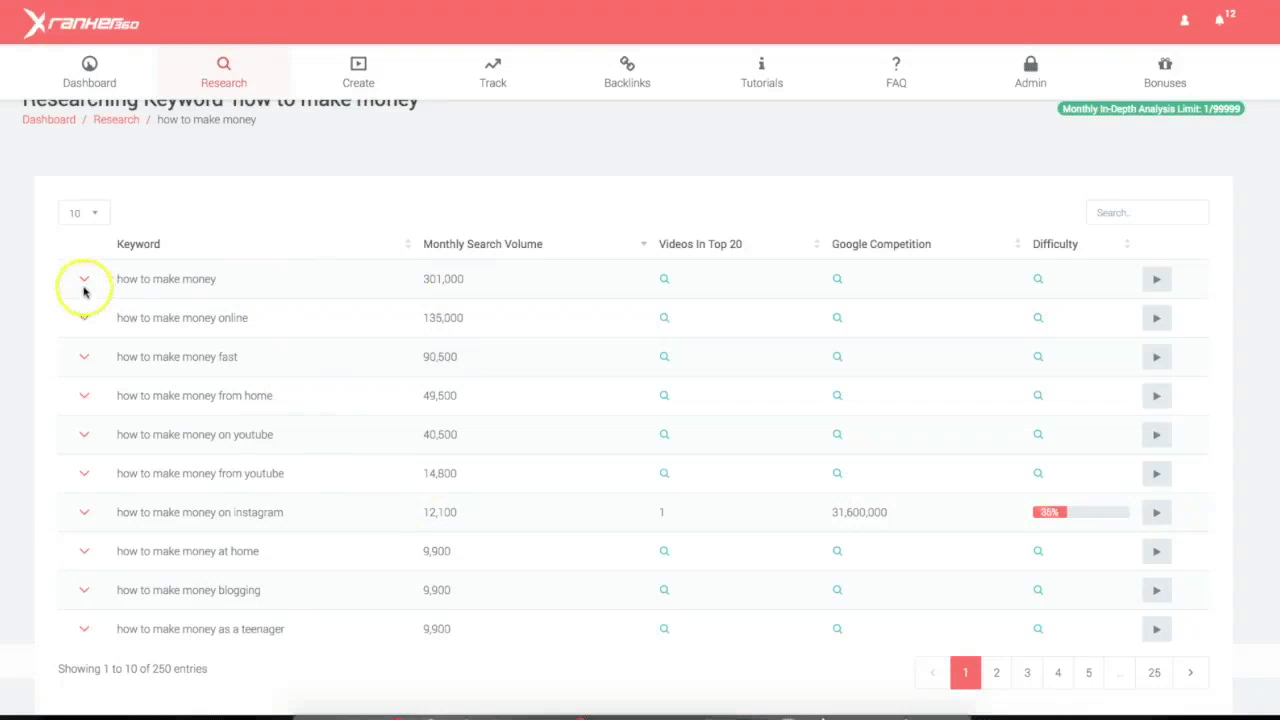The width and height of the screenshot is (1280, 720).
Task: Open the notifications bell icon
Action: 1220,21
